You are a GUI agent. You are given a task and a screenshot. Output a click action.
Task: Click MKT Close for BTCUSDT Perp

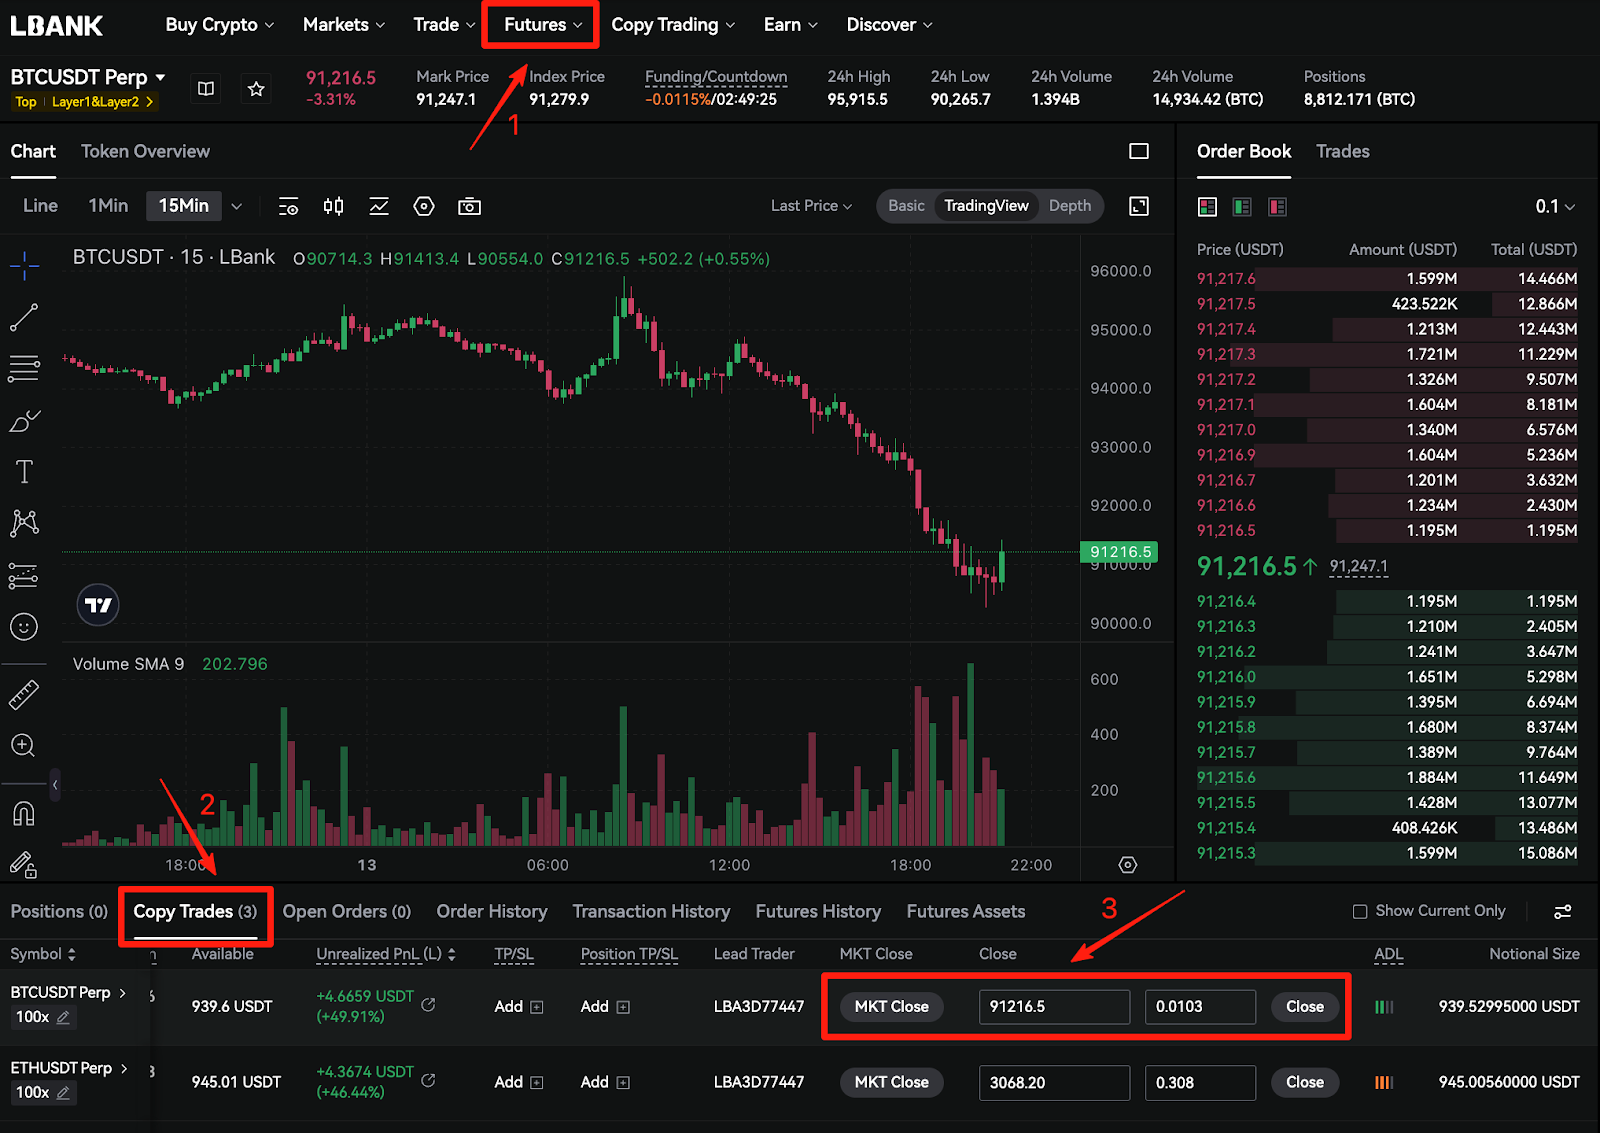[x=891, y=1007]
